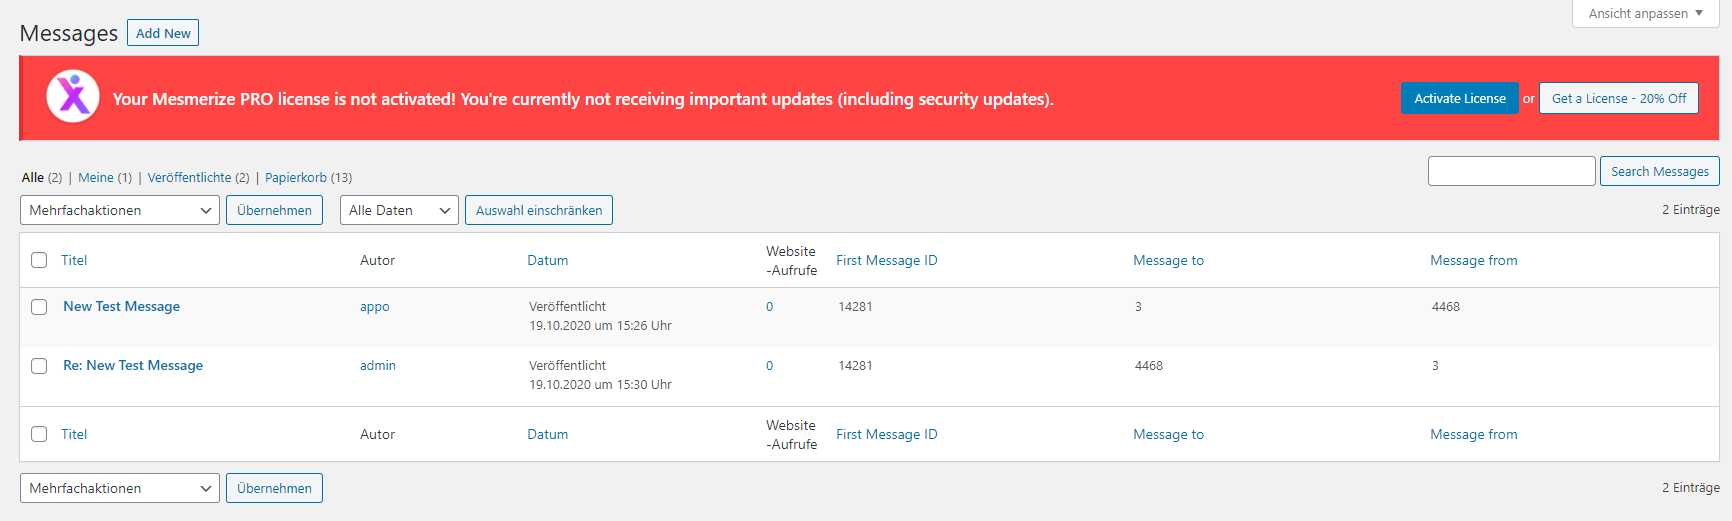The height and width of the screenshot is (521, 1732).
Task: Open the New Test Message title link
Action: (x=122, y=306)
